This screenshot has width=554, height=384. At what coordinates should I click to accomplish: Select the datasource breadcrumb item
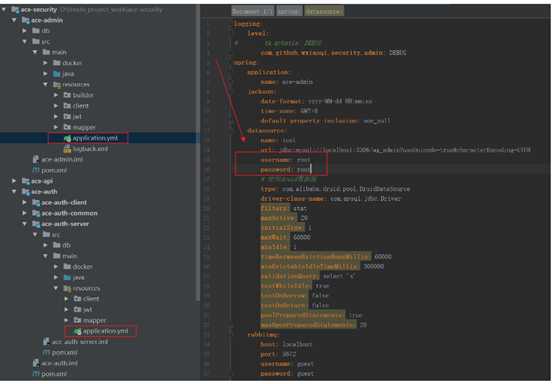323,11
